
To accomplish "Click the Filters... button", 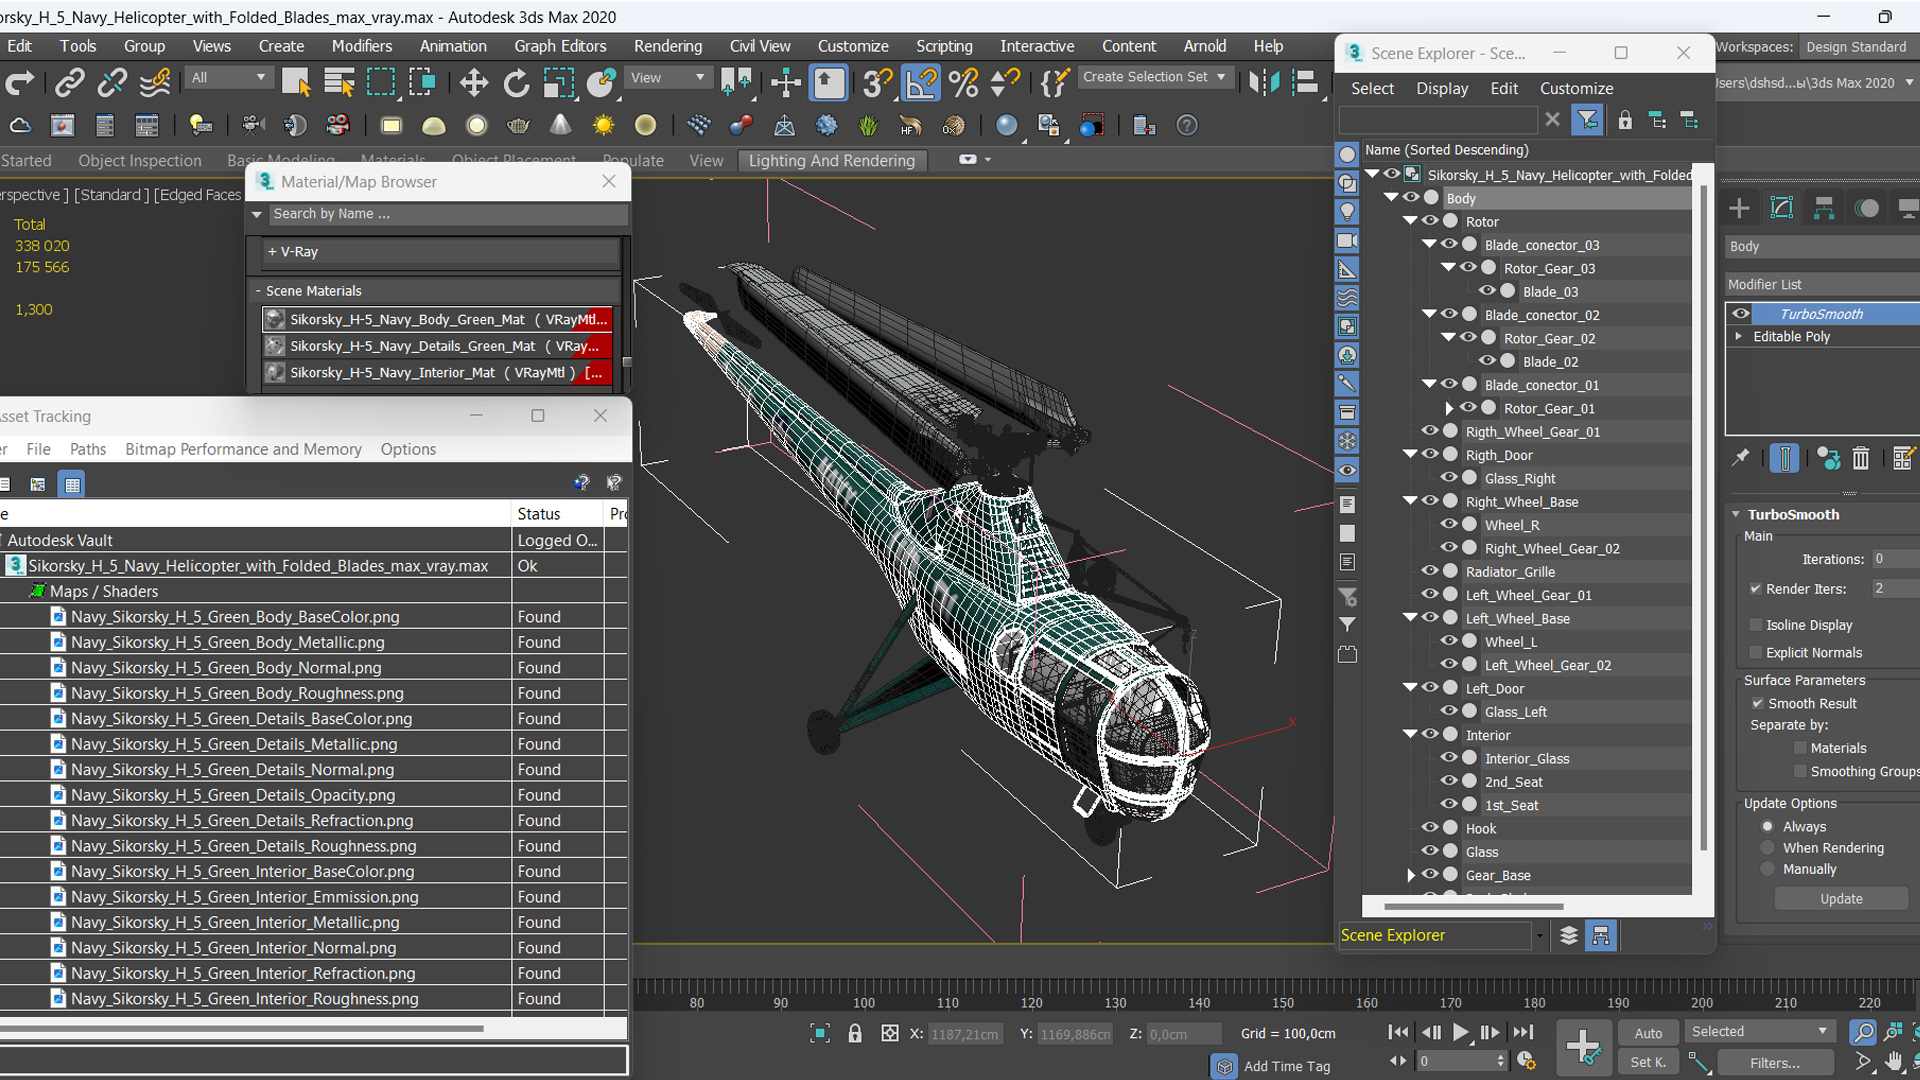I will 1774,1063.
